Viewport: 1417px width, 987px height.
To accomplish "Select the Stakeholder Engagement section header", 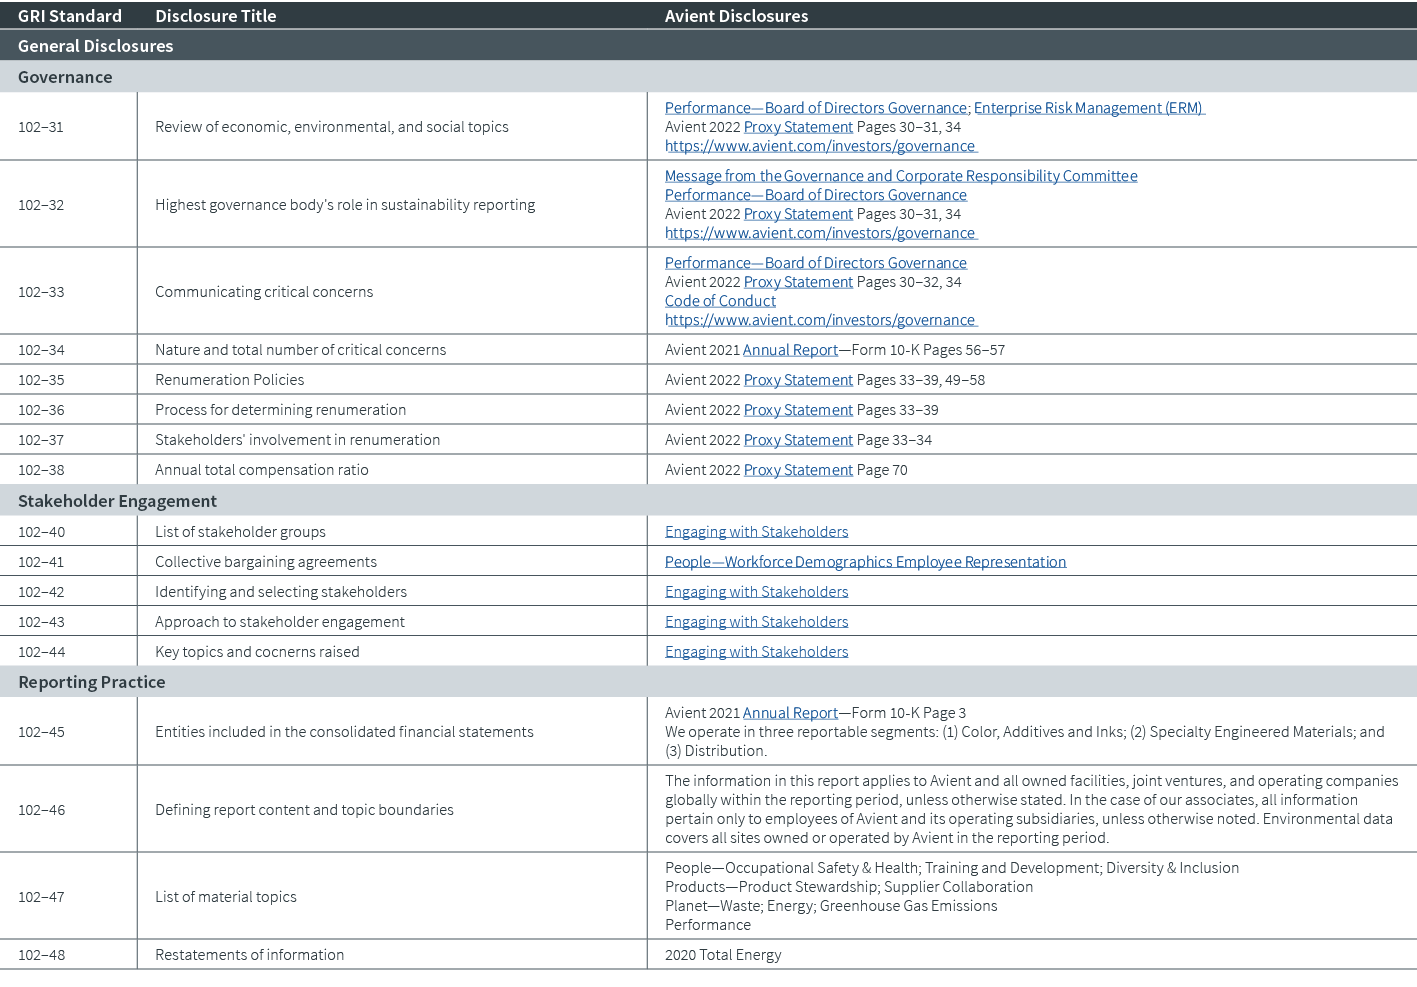I will coord(116,500).
